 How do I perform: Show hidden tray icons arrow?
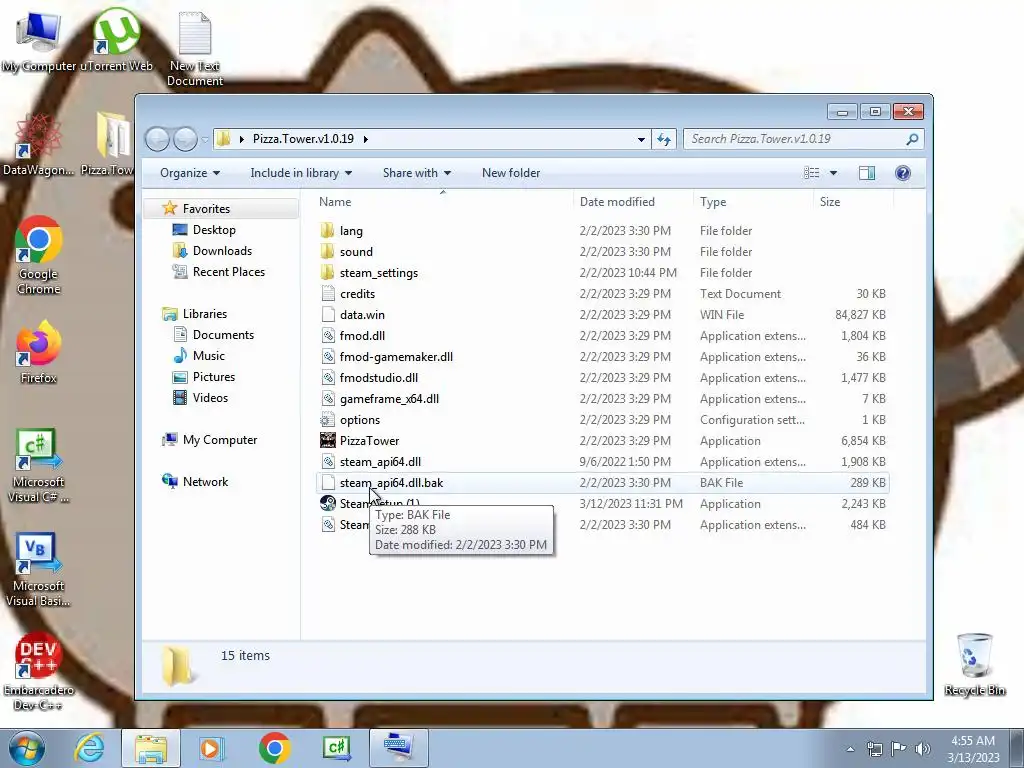(850, 749)
